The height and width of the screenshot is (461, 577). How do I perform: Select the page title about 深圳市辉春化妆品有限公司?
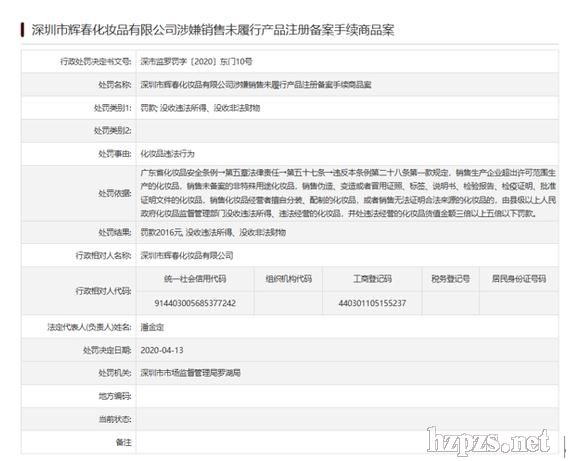213,29
